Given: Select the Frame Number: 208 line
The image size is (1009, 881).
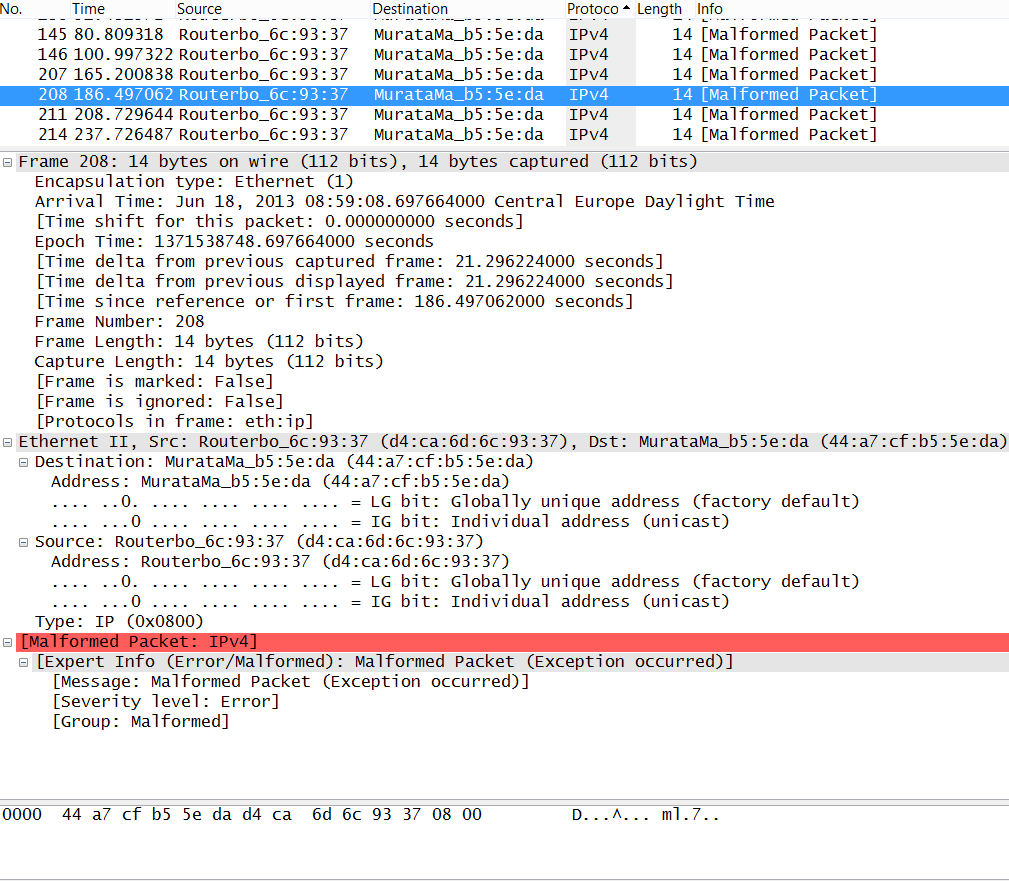Looking at the screenshot, I should coord(119,321).
